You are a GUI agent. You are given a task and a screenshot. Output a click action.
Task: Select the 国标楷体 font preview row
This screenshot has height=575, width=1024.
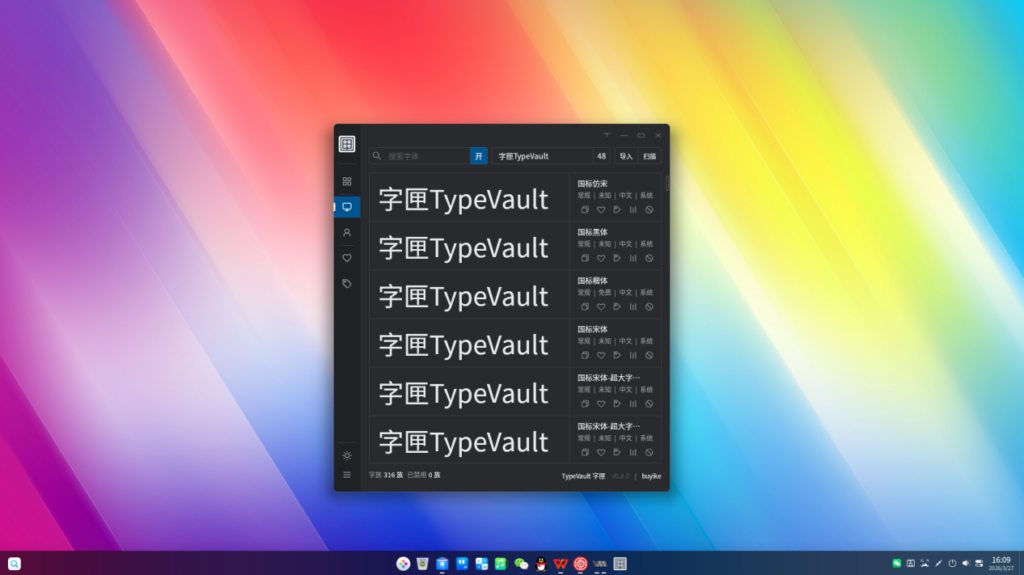click(x=469, y=295)
